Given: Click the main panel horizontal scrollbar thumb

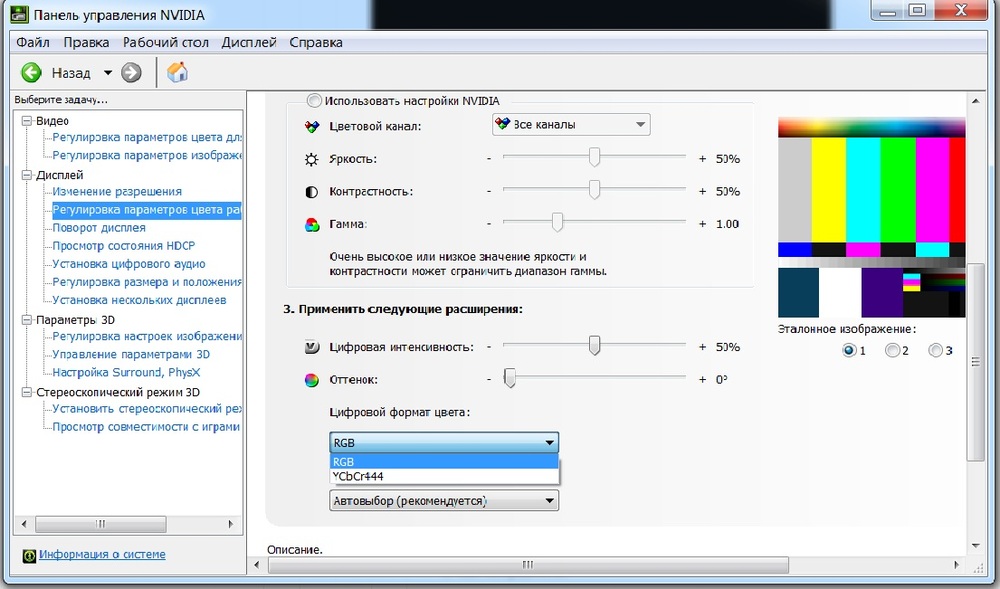Looking at the screenshot, I should tap(528, 565).
